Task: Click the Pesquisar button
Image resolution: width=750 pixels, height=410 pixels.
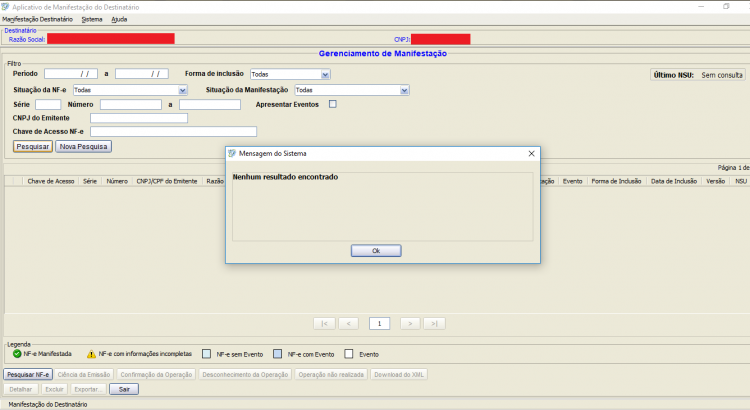Action: [33, 146]
